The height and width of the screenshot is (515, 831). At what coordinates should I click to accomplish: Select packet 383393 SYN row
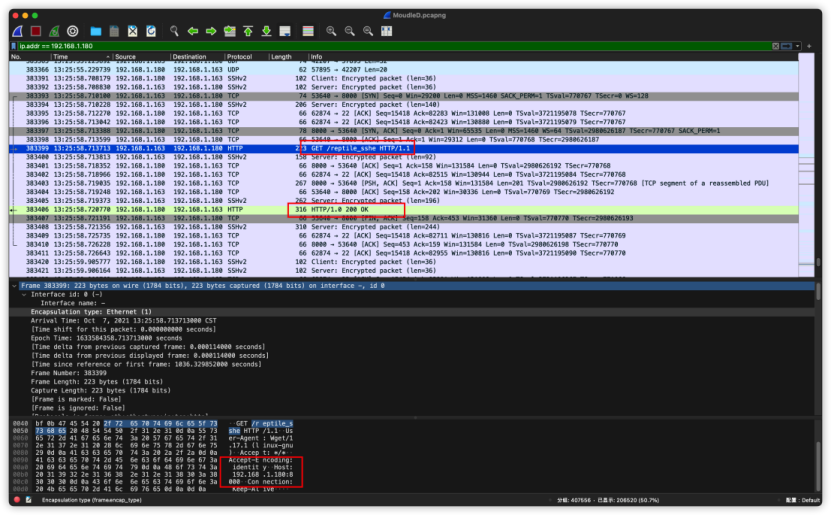pyautogui.click(x=404, y=96)
